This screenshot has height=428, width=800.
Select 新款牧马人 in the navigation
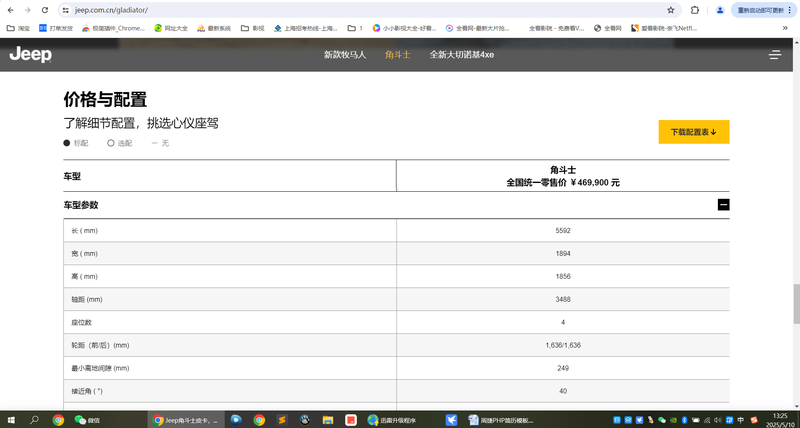pos(345,55)
